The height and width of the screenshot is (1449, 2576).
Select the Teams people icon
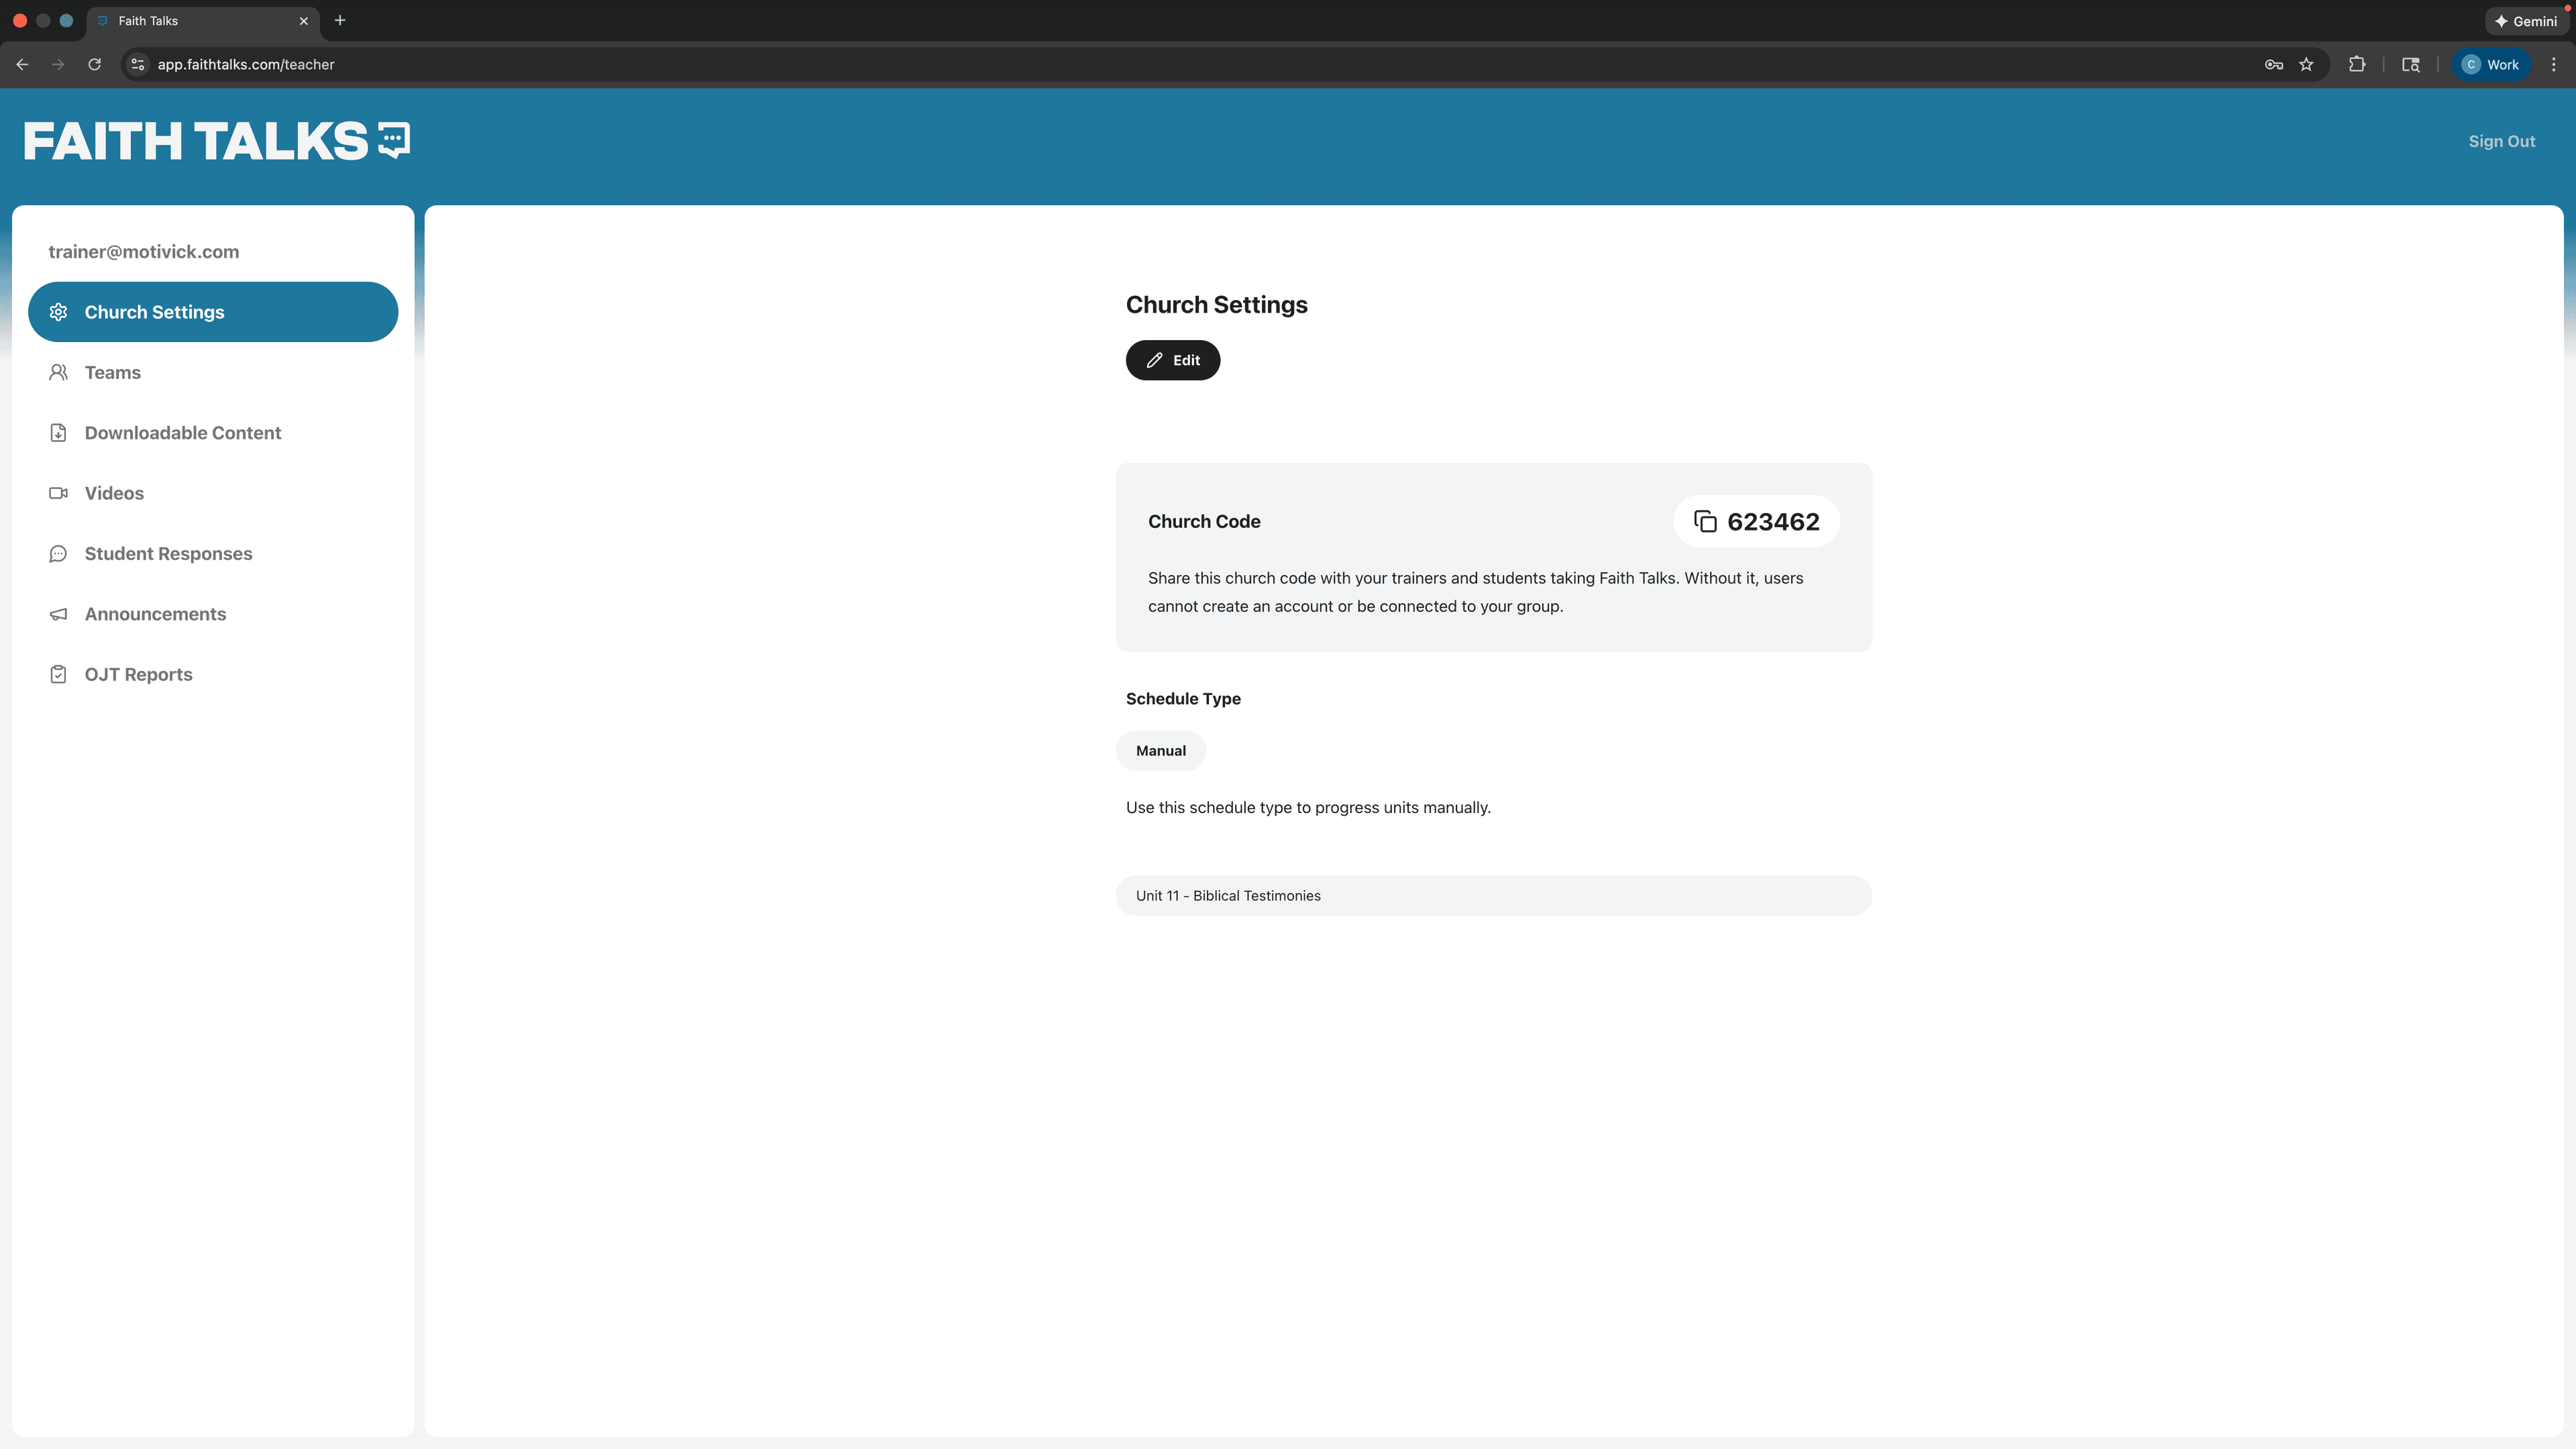[x=59, y=372]
